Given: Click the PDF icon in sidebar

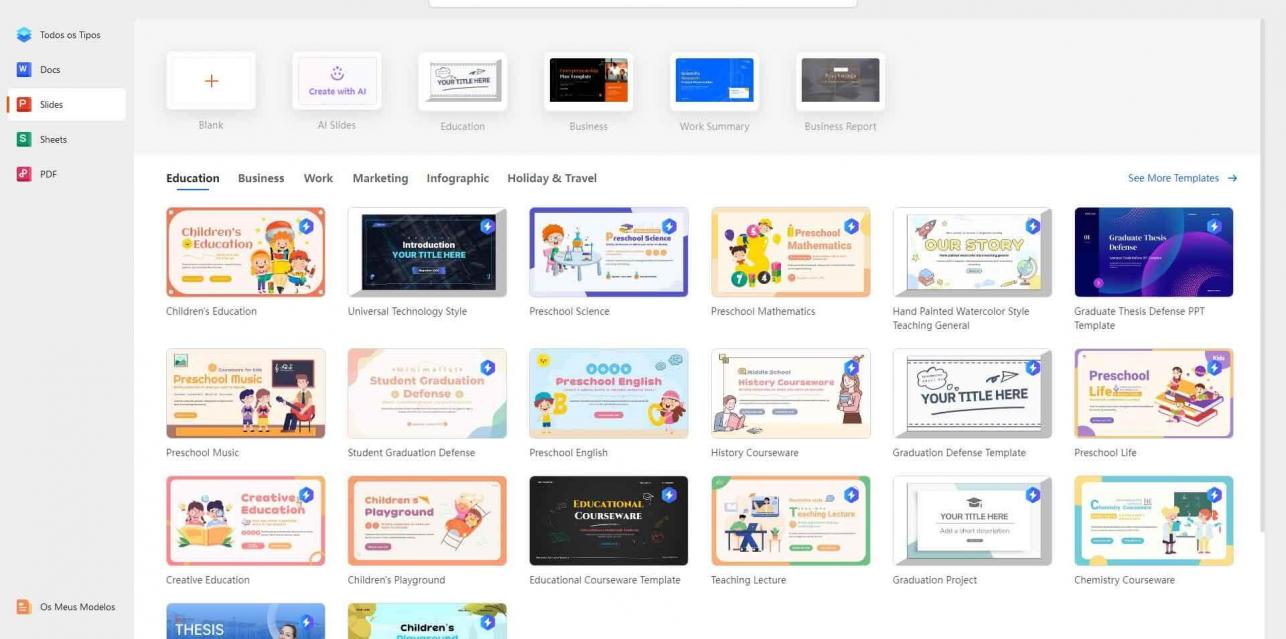Looking at the screenshot, I should pyautogui.click(x=24, y=174).
